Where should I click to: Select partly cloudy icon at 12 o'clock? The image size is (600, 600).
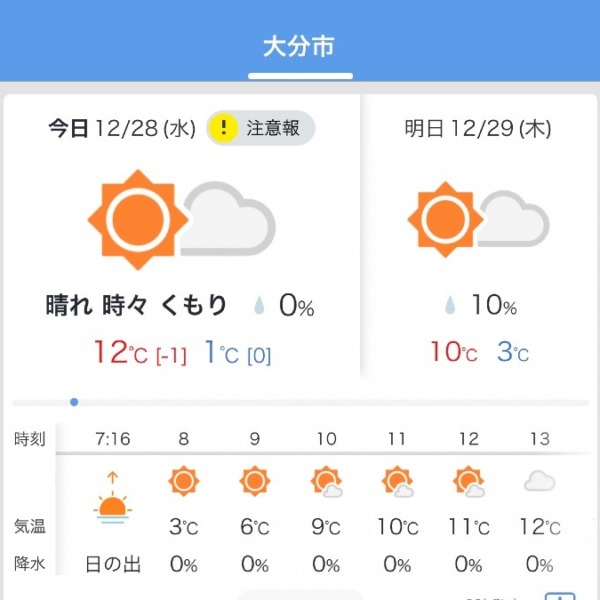click(x=469, y=481)
